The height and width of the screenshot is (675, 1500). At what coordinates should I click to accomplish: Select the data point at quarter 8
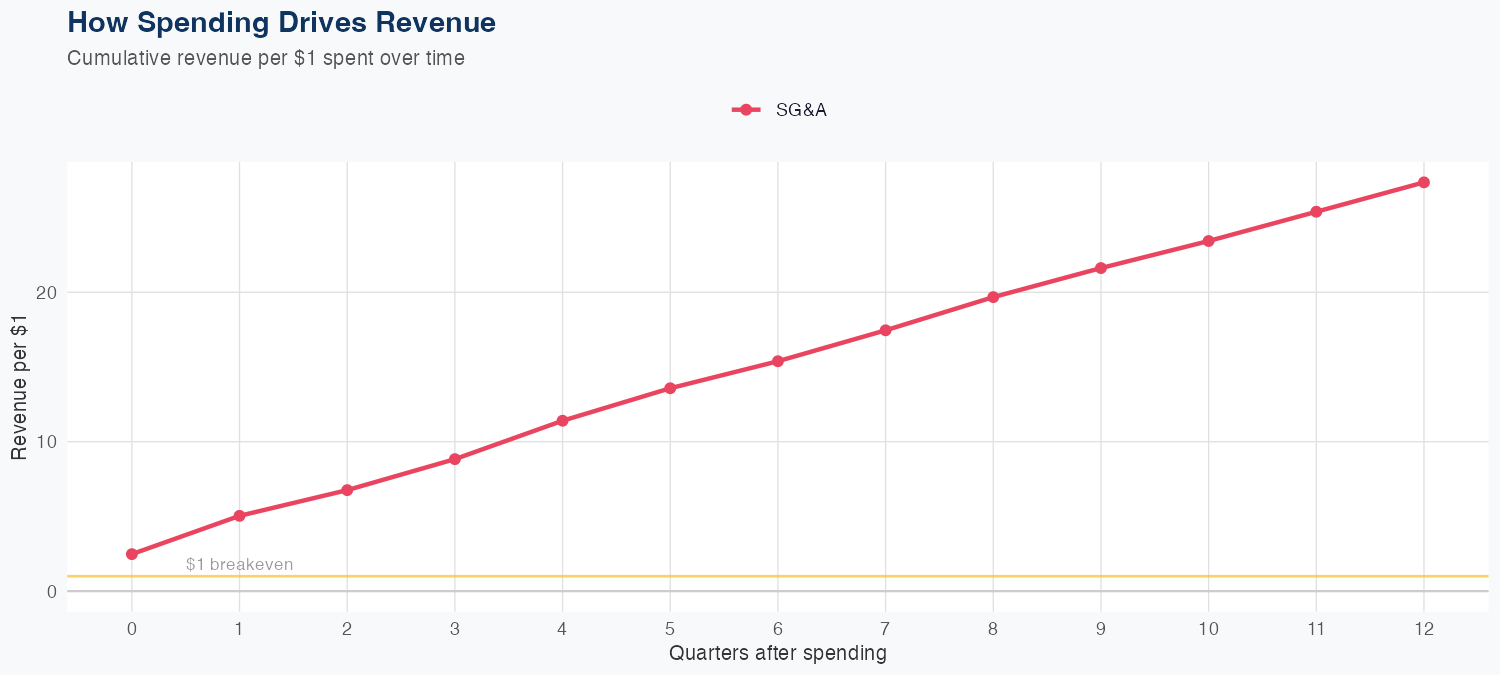click(x=993, y=297)
